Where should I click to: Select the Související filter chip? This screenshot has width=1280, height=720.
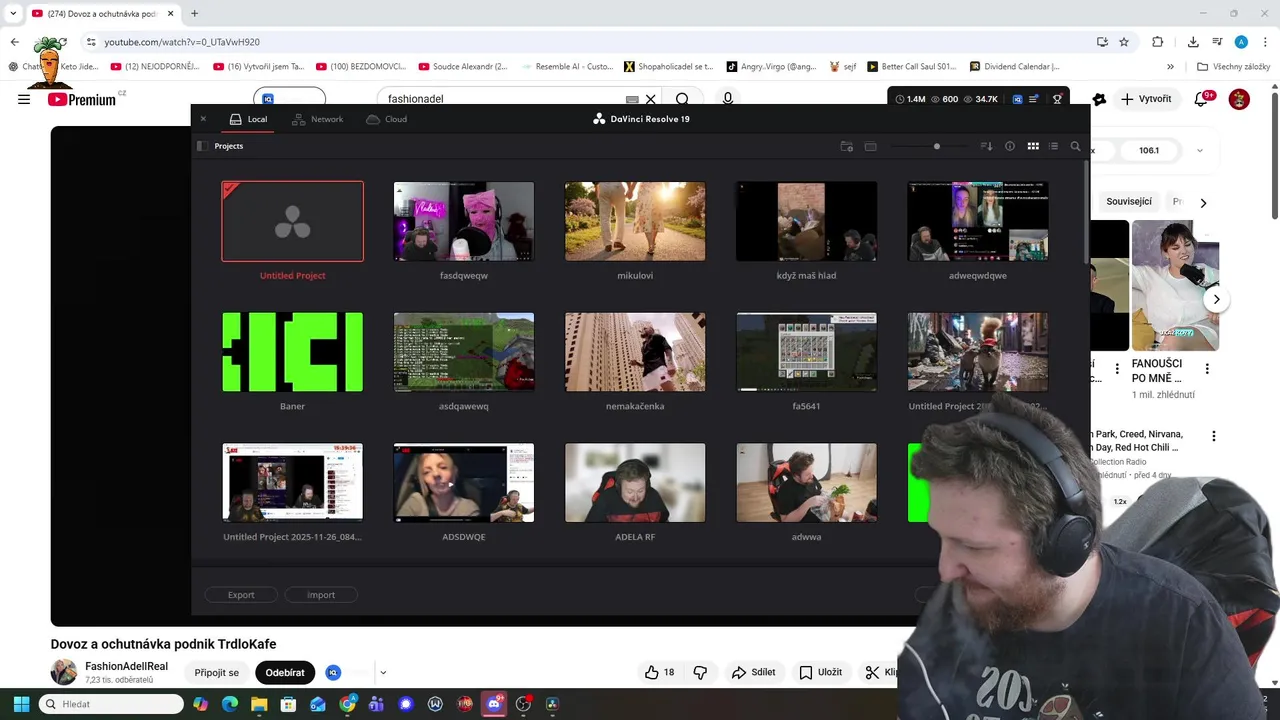pyautogui.click(x=1129, y=202)
